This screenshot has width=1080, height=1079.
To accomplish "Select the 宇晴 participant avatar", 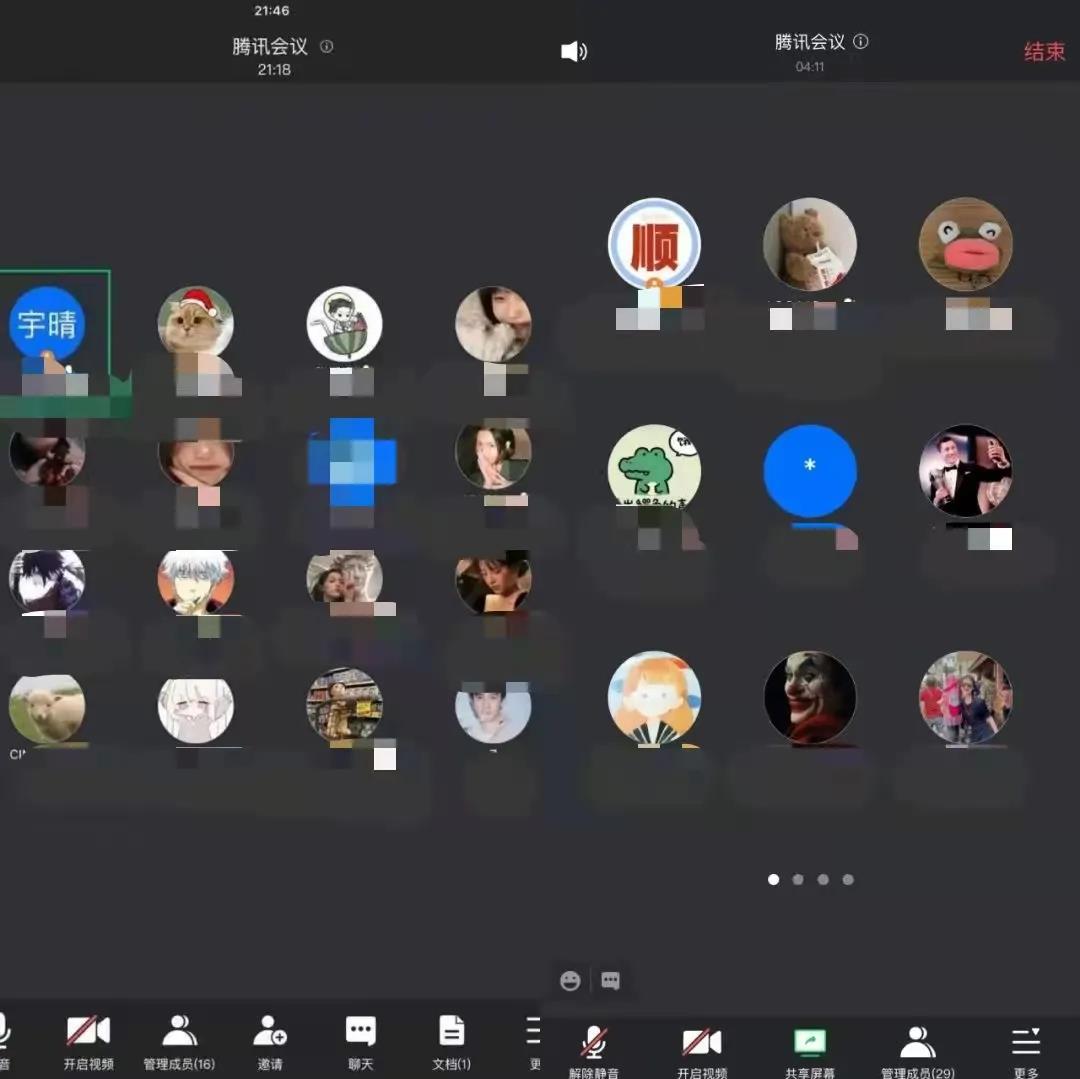I will click(47, 324).
